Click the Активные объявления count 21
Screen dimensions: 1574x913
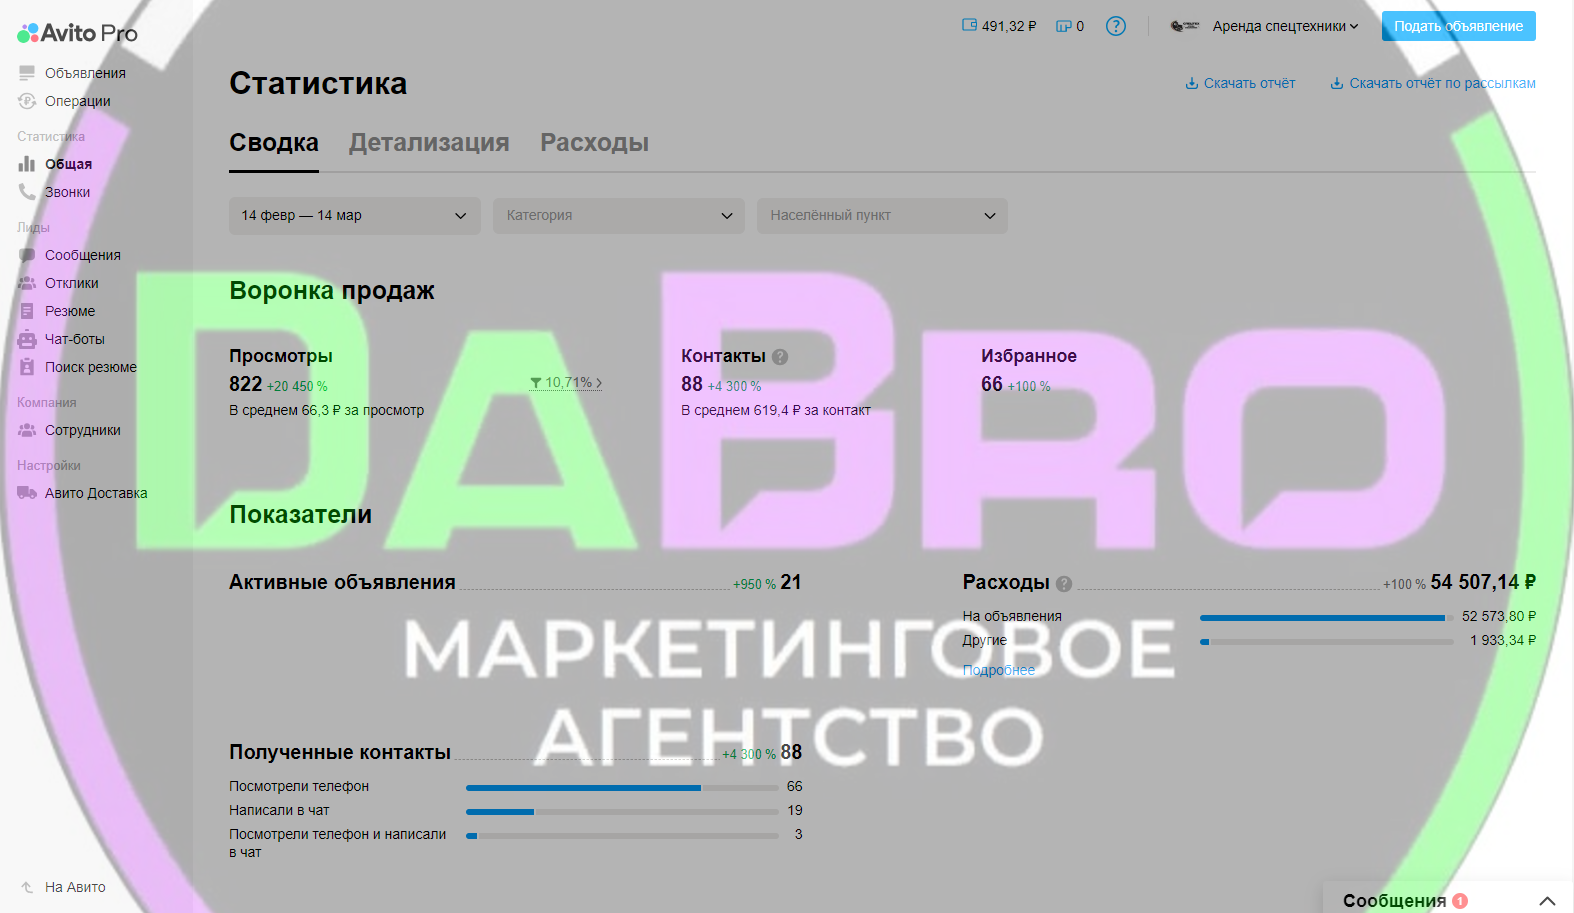pos(791,582)
